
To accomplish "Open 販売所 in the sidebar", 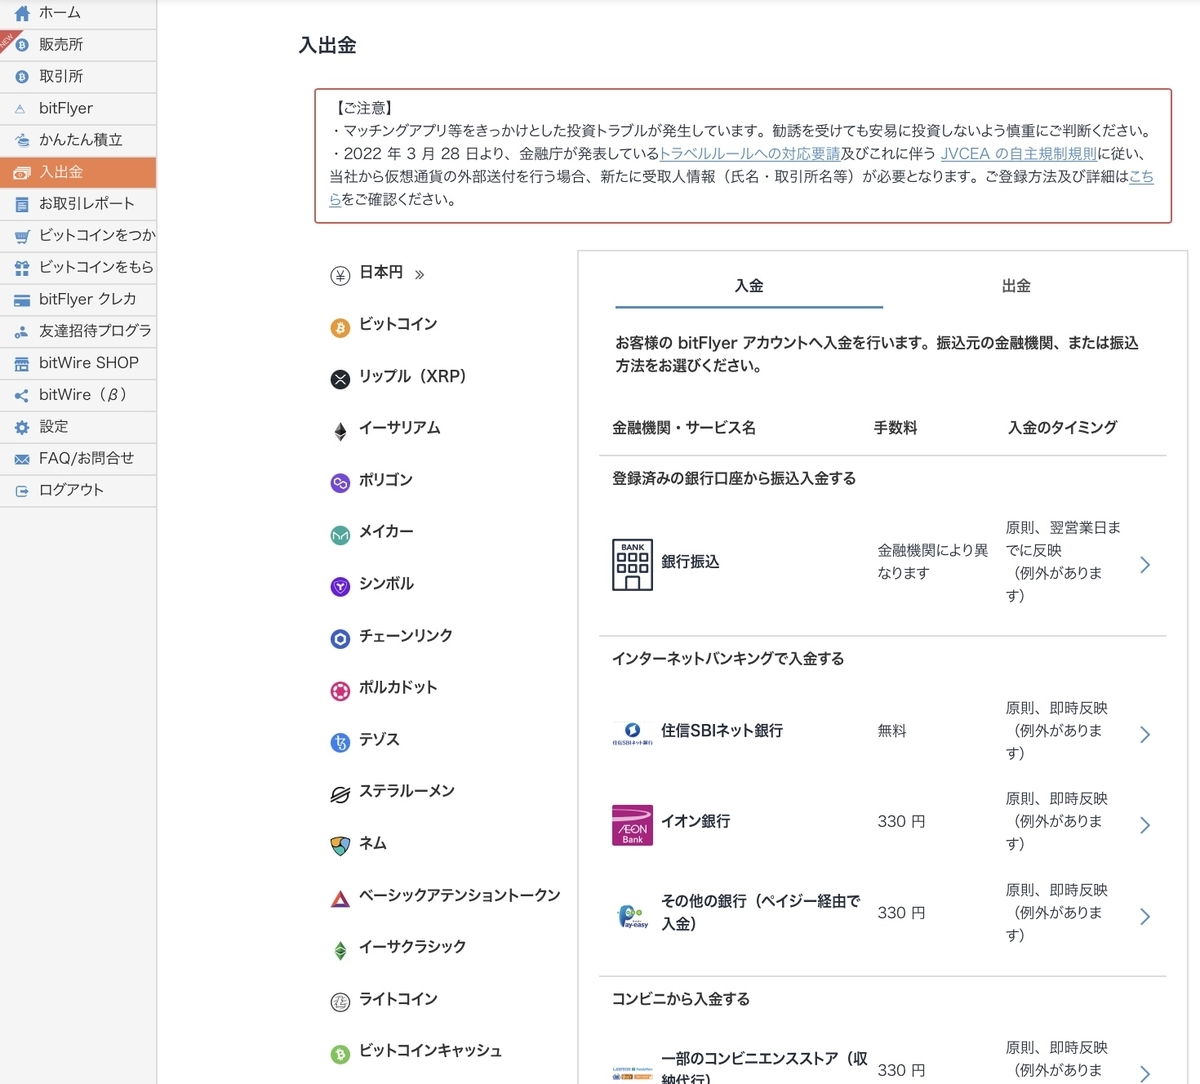I will tap(78, 44).
